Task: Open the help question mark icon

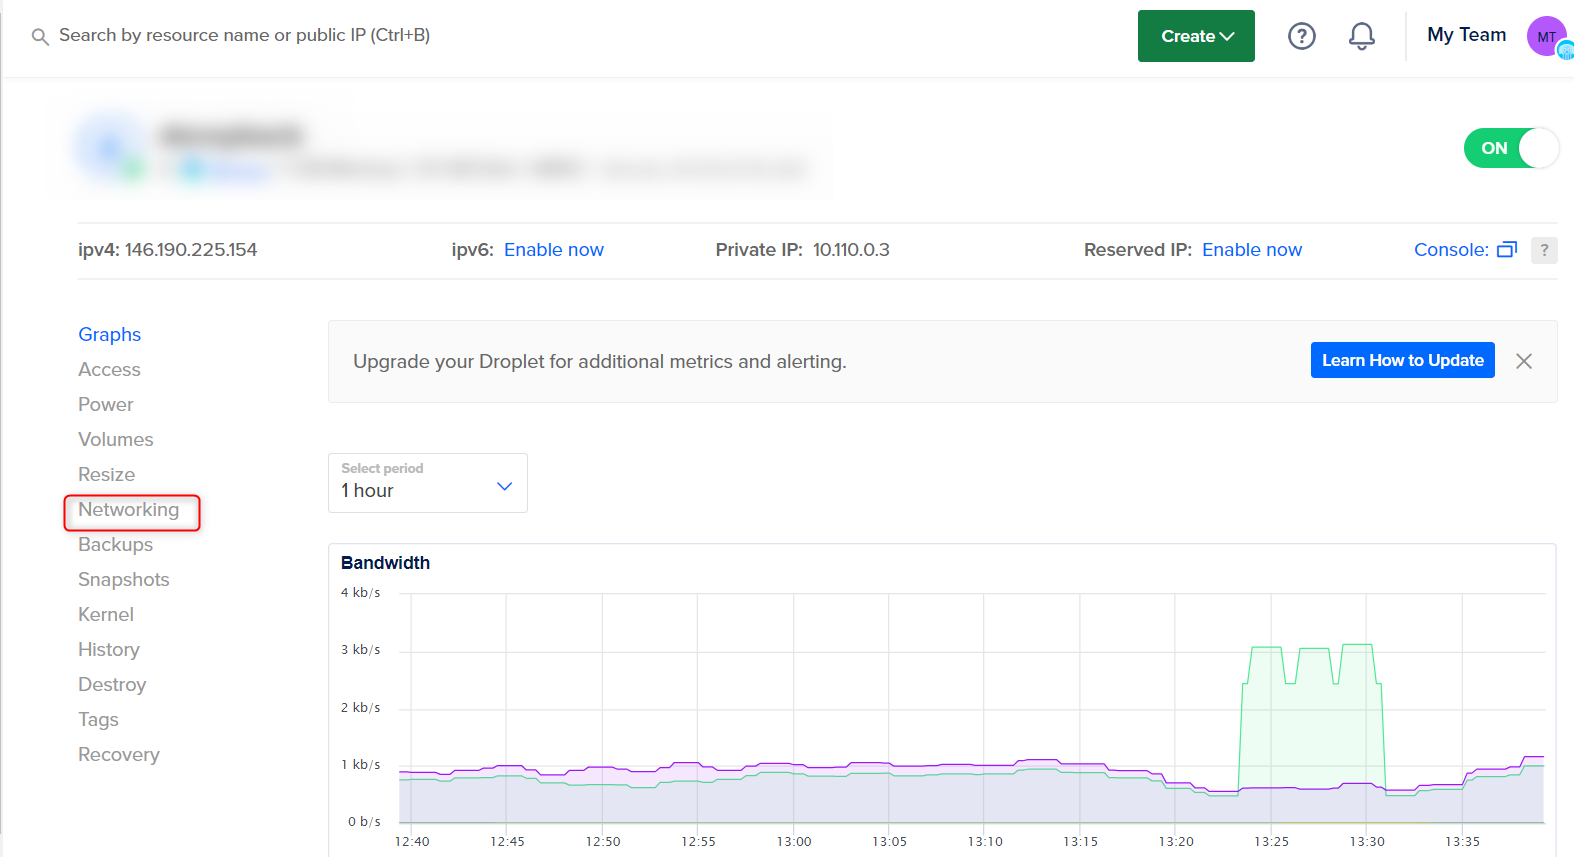Action: pyautogui.click(x=1301, y=36)
